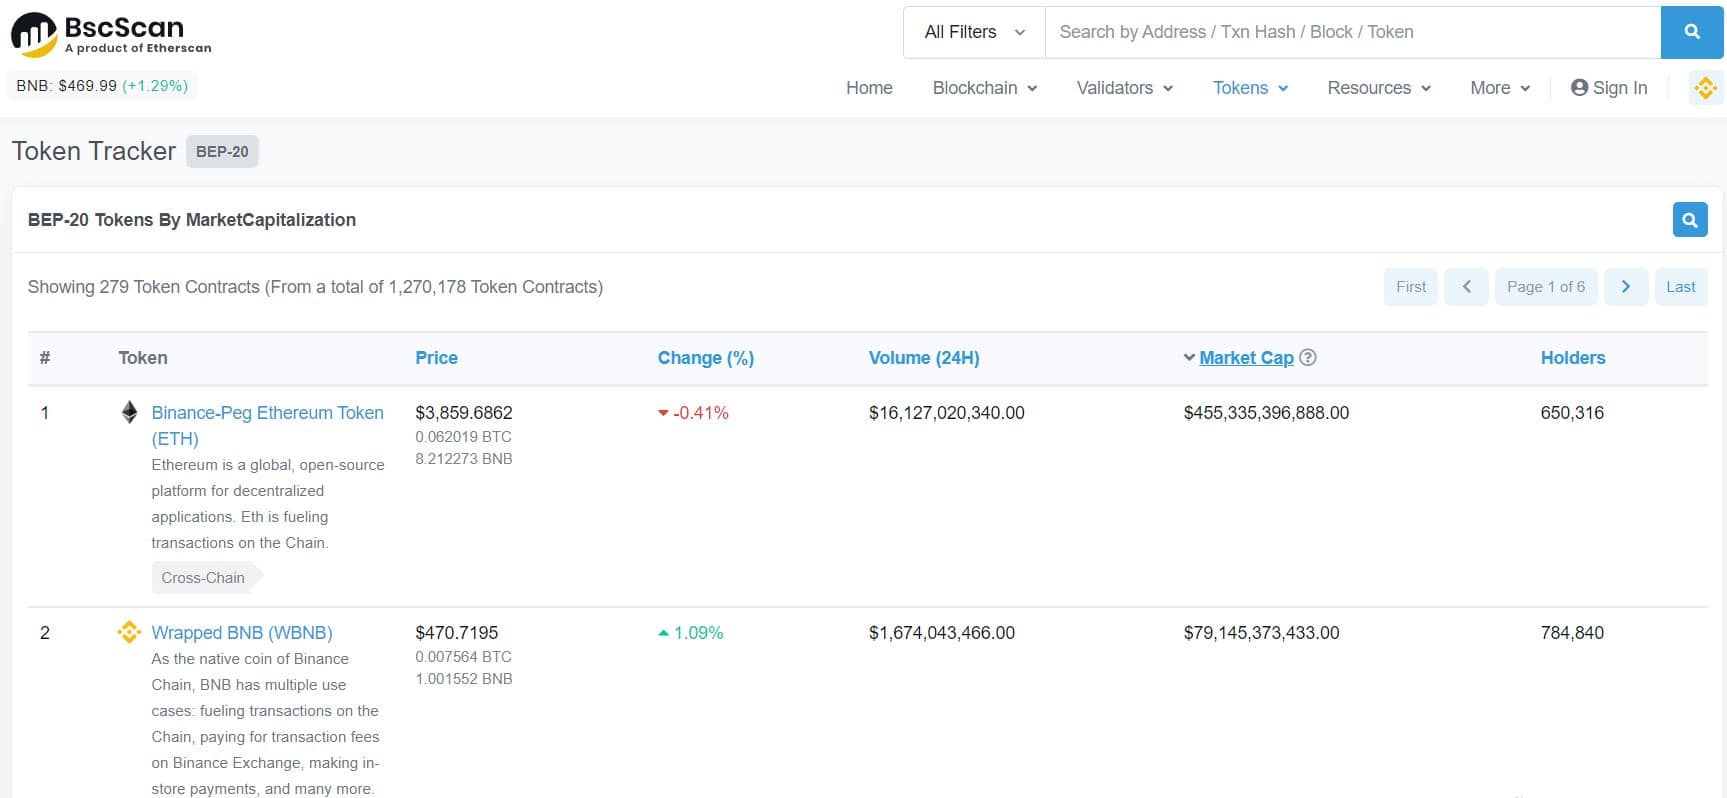Focus the address search input field
The width and height of the screenshot is (1727, 798).
tap(1352, 32)
